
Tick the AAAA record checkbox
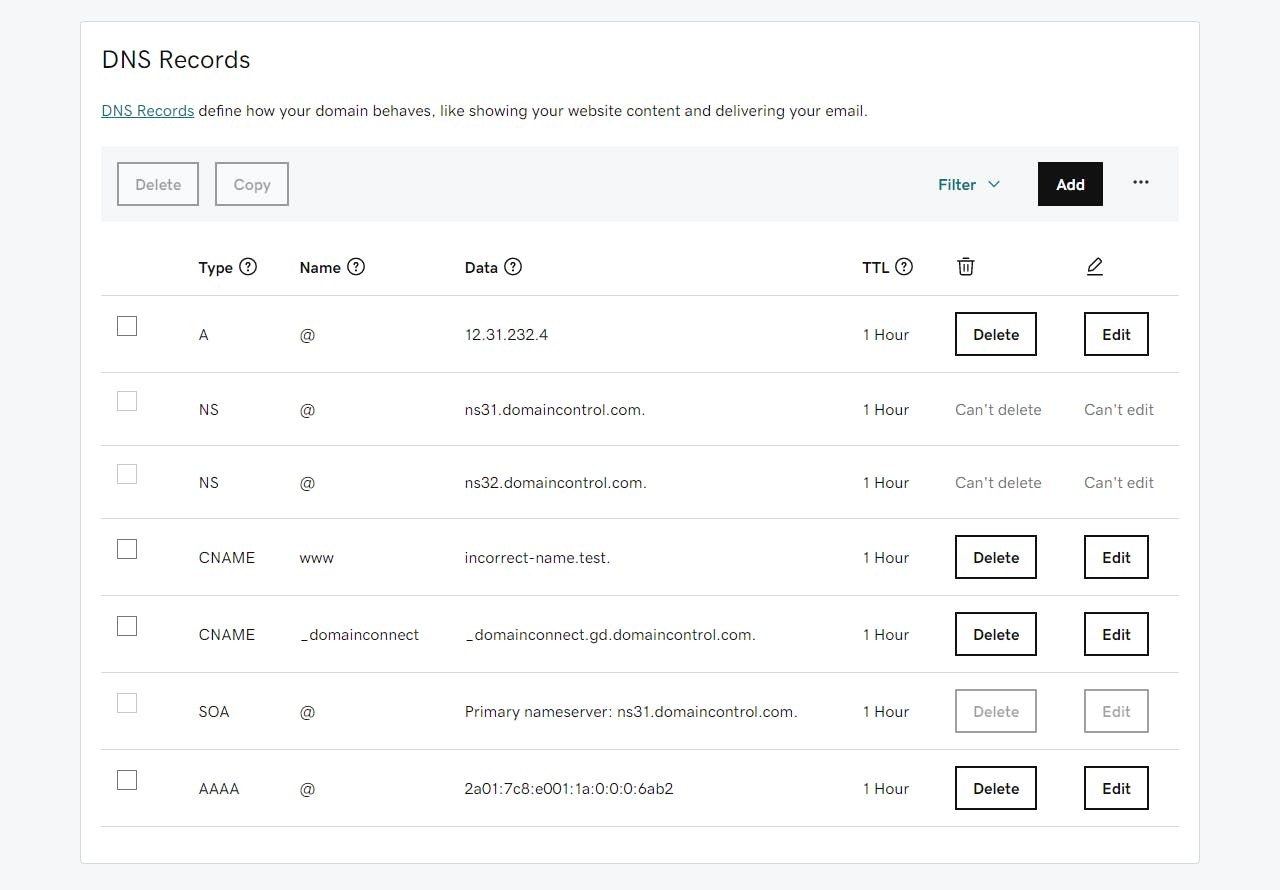127,780
